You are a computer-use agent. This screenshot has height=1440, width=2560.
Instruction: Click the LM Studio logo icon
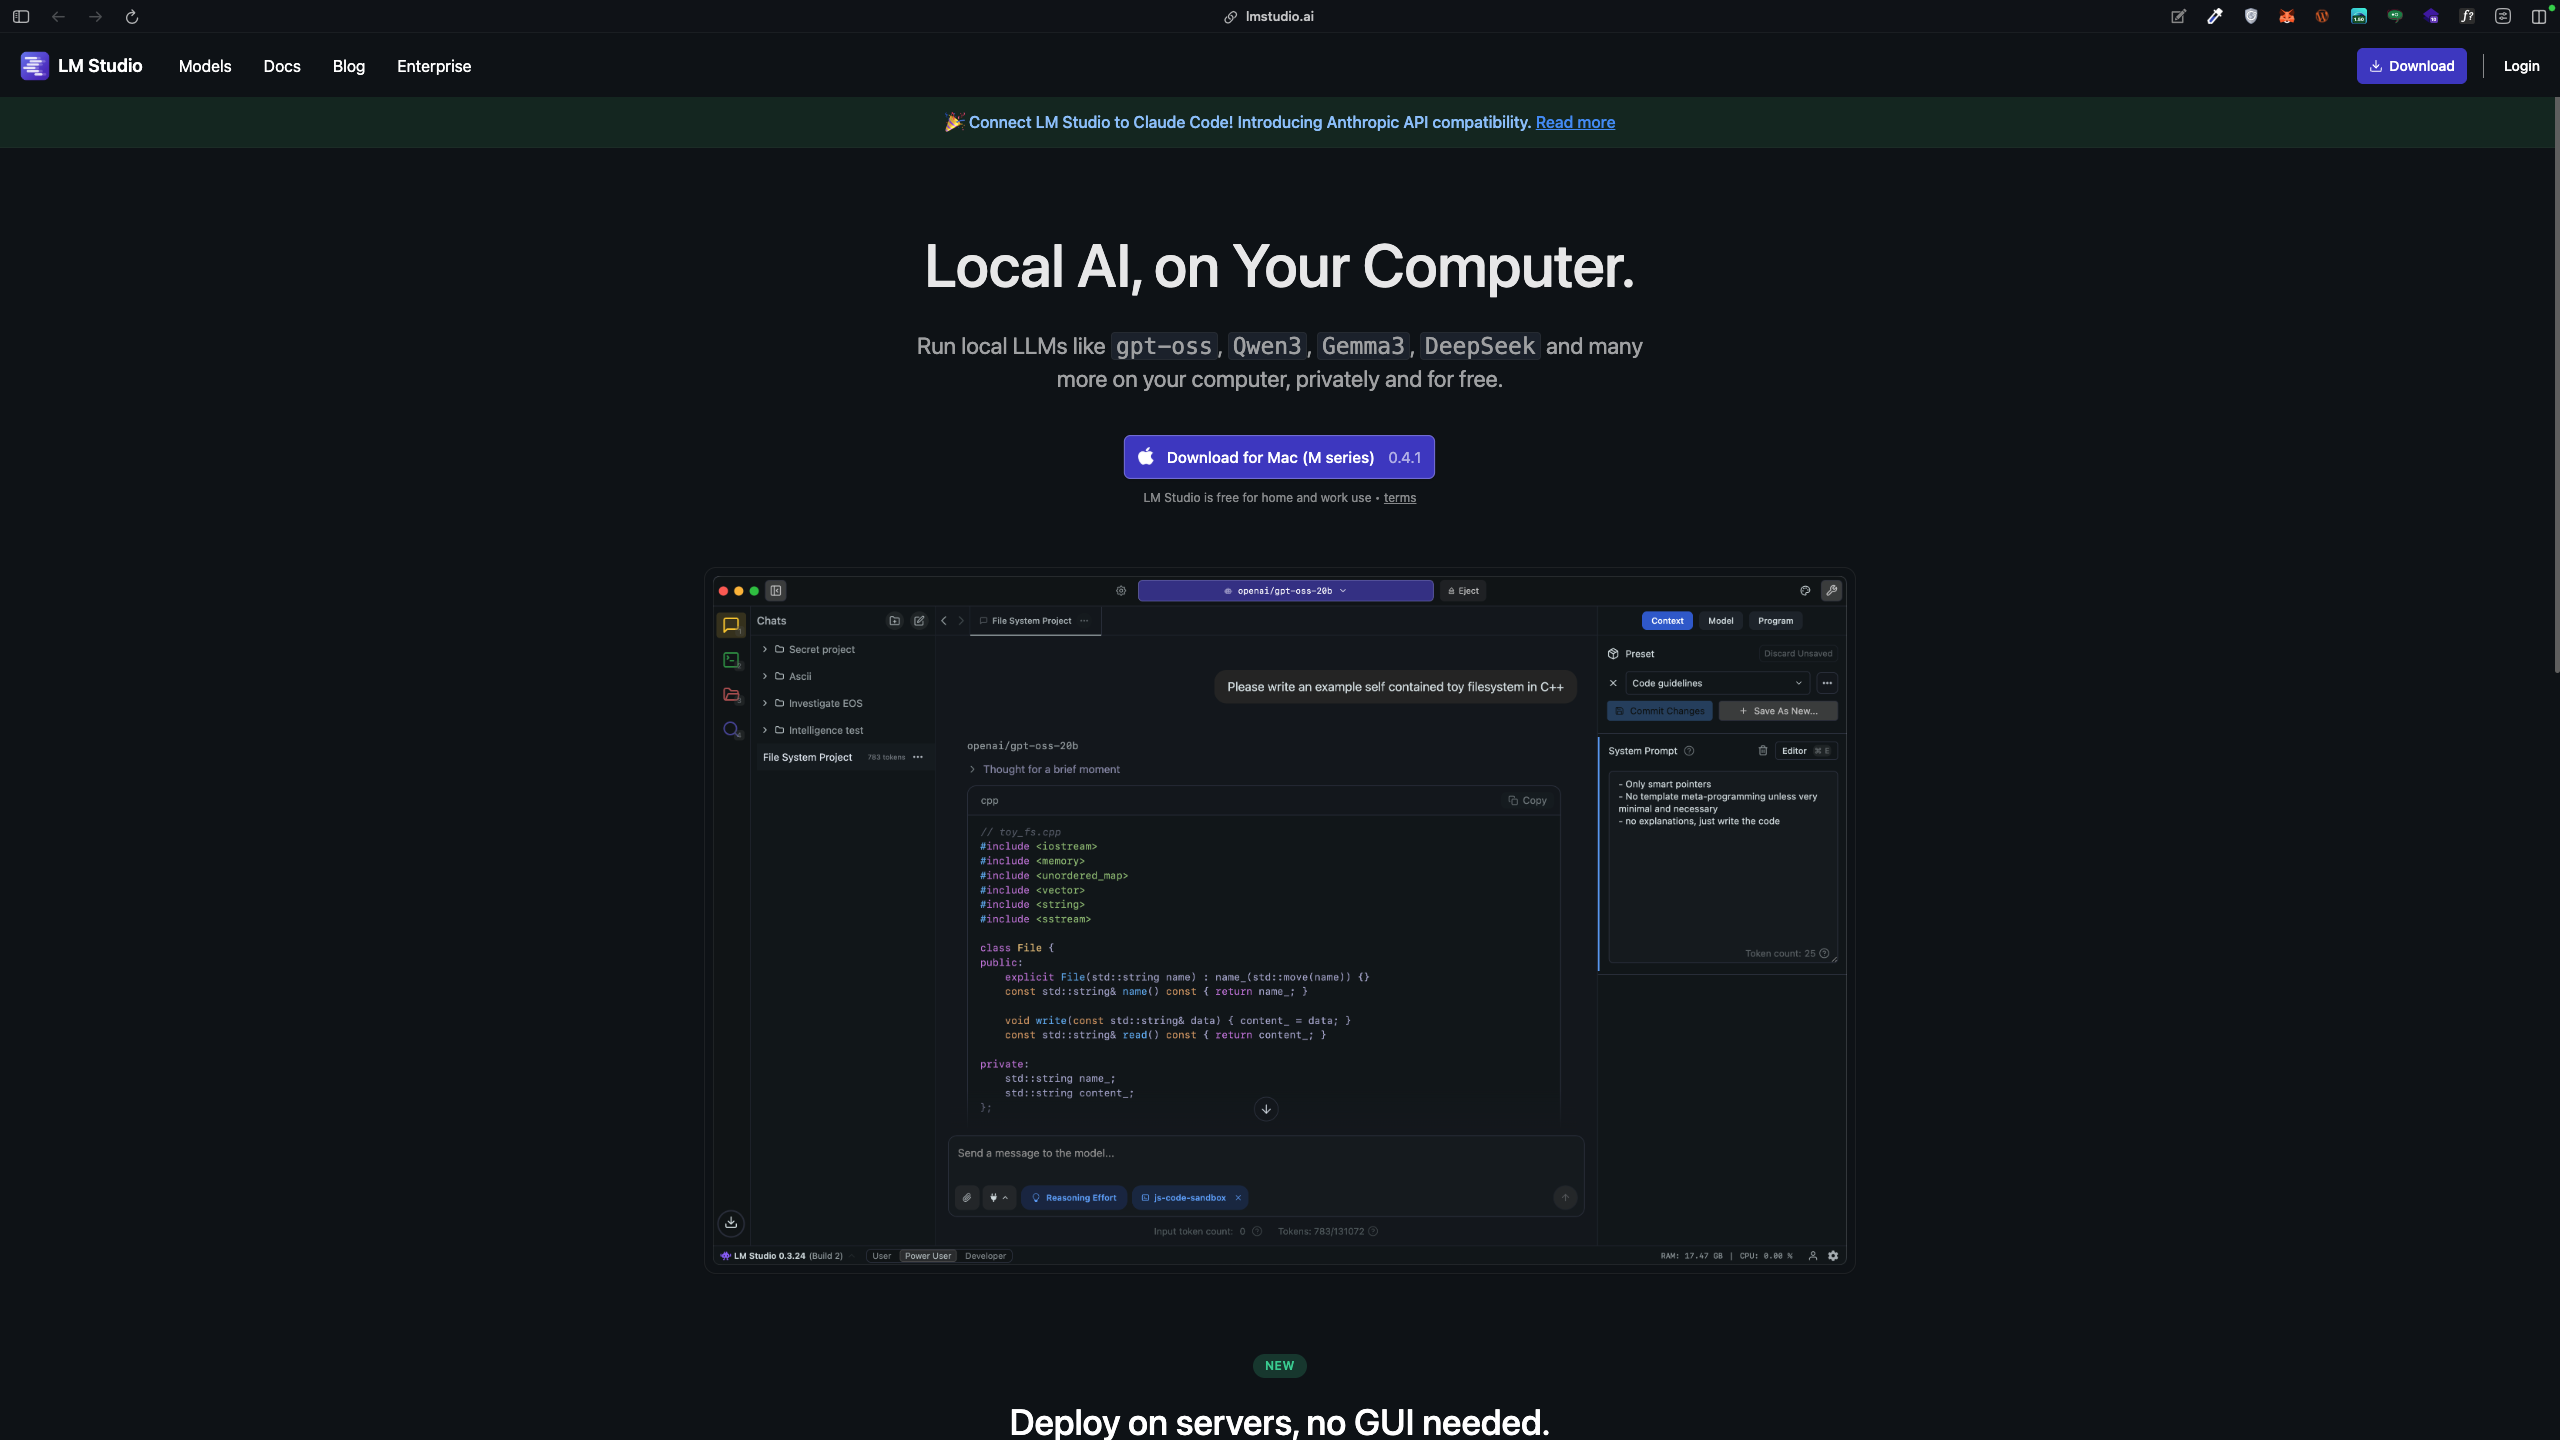tap(34, 66)
